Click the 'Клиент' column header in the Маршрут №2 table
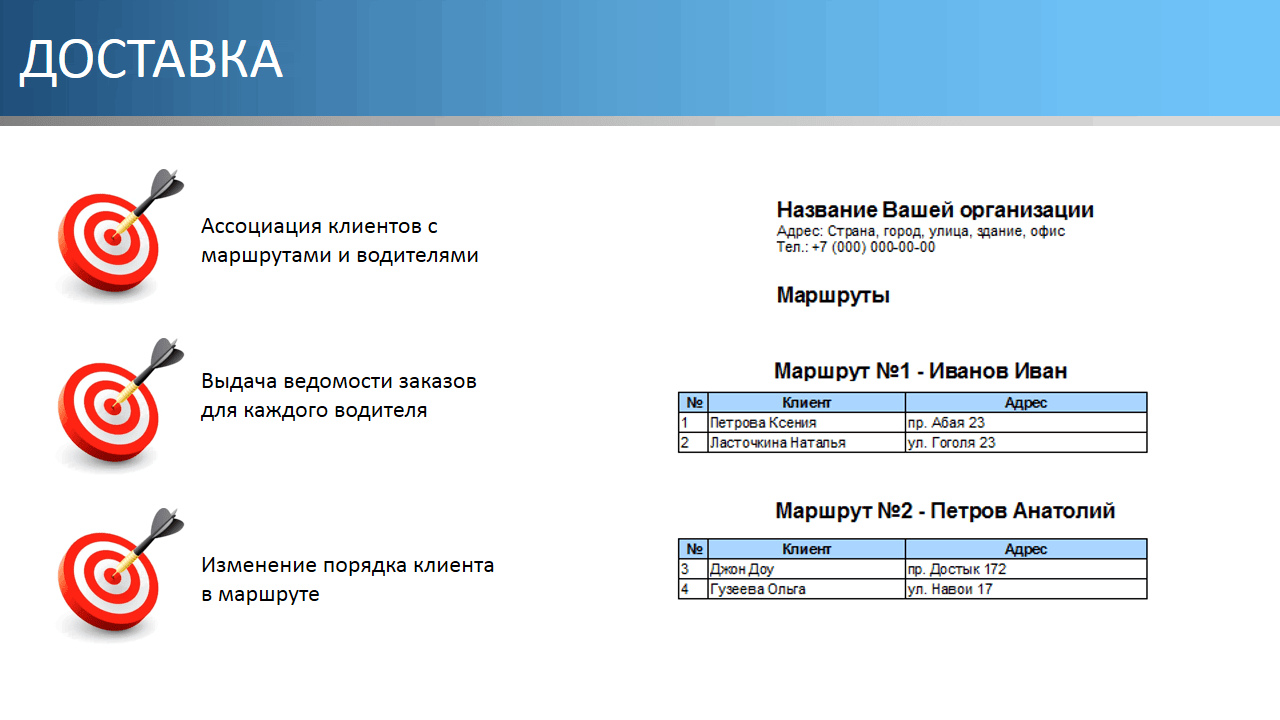The width and height of the screenshot is (1280, 720). point(807,549)
